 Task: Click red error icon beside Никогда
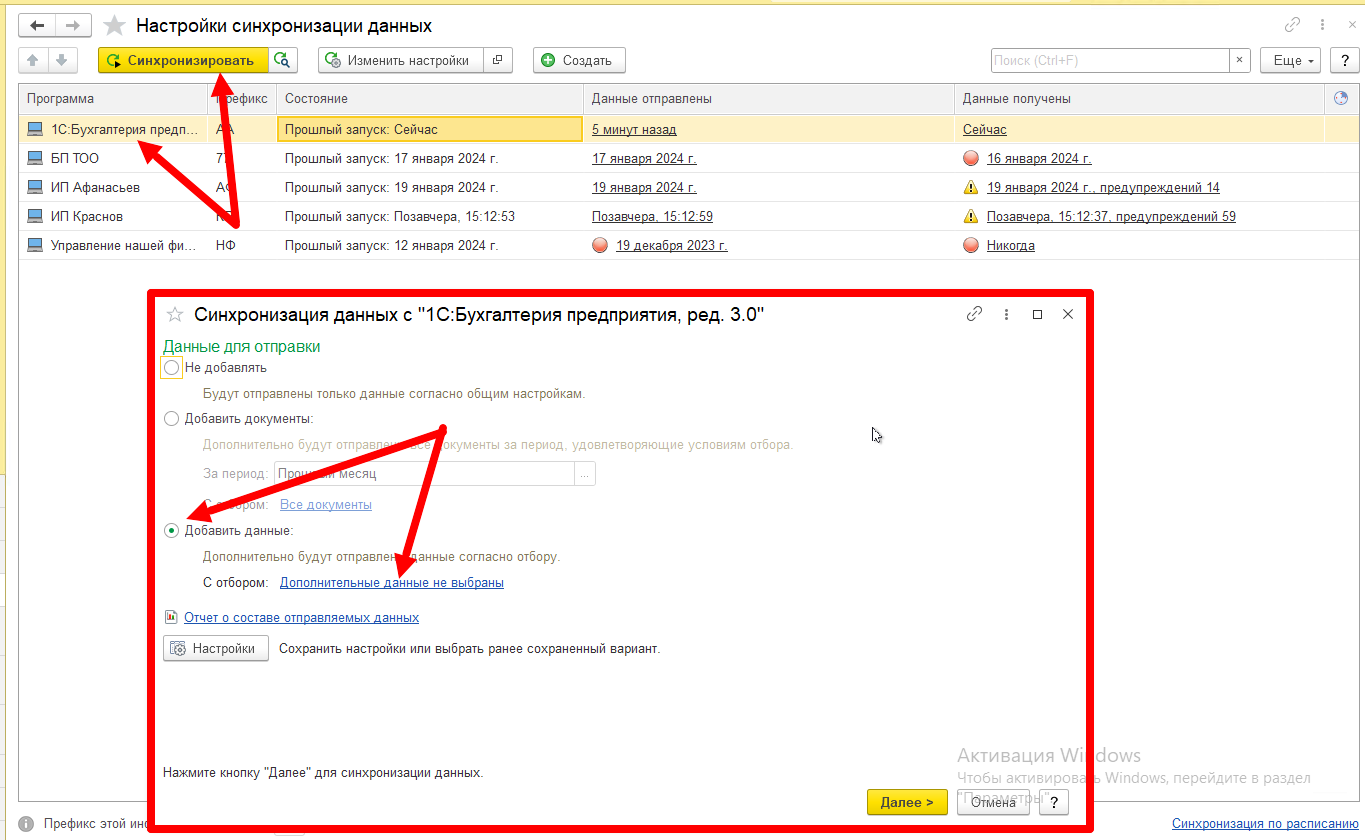pyautogui.click(x=970, y=245)
